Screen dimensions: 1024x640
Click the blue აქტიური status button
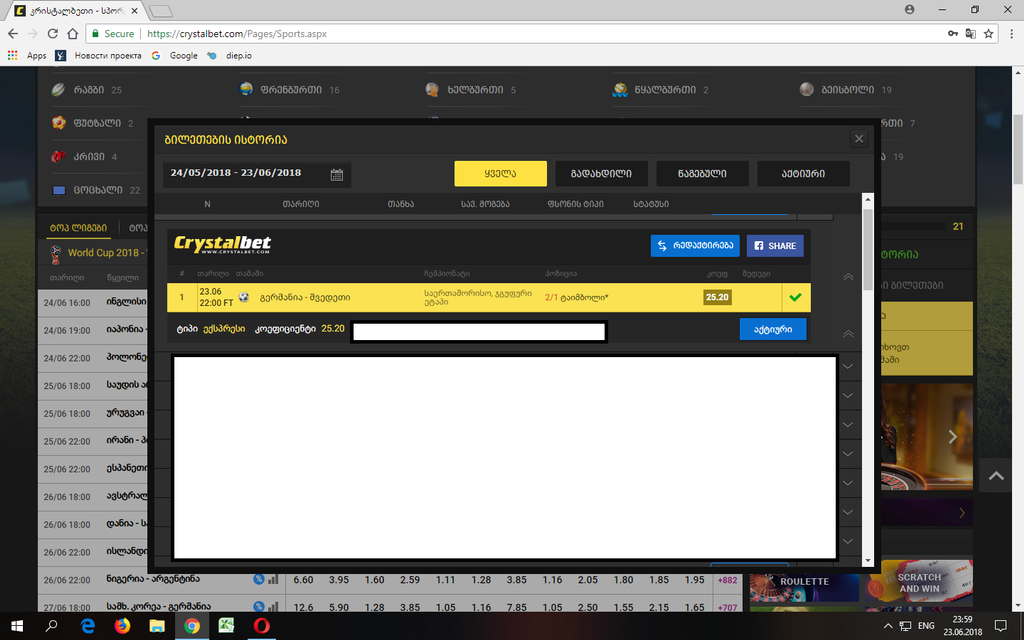773,329
